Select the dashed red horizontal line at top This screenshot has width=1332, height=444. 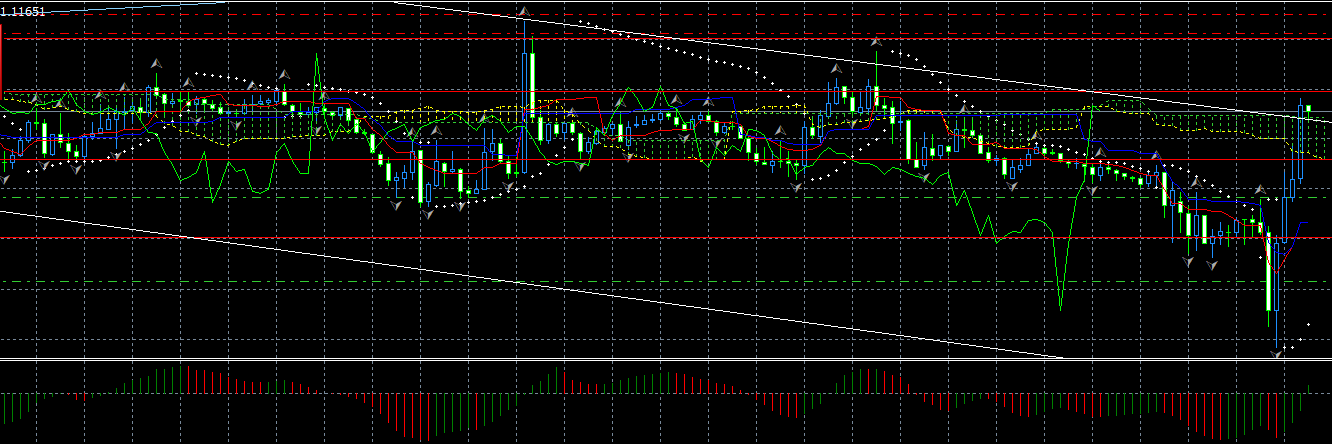(x=666, y=15)
